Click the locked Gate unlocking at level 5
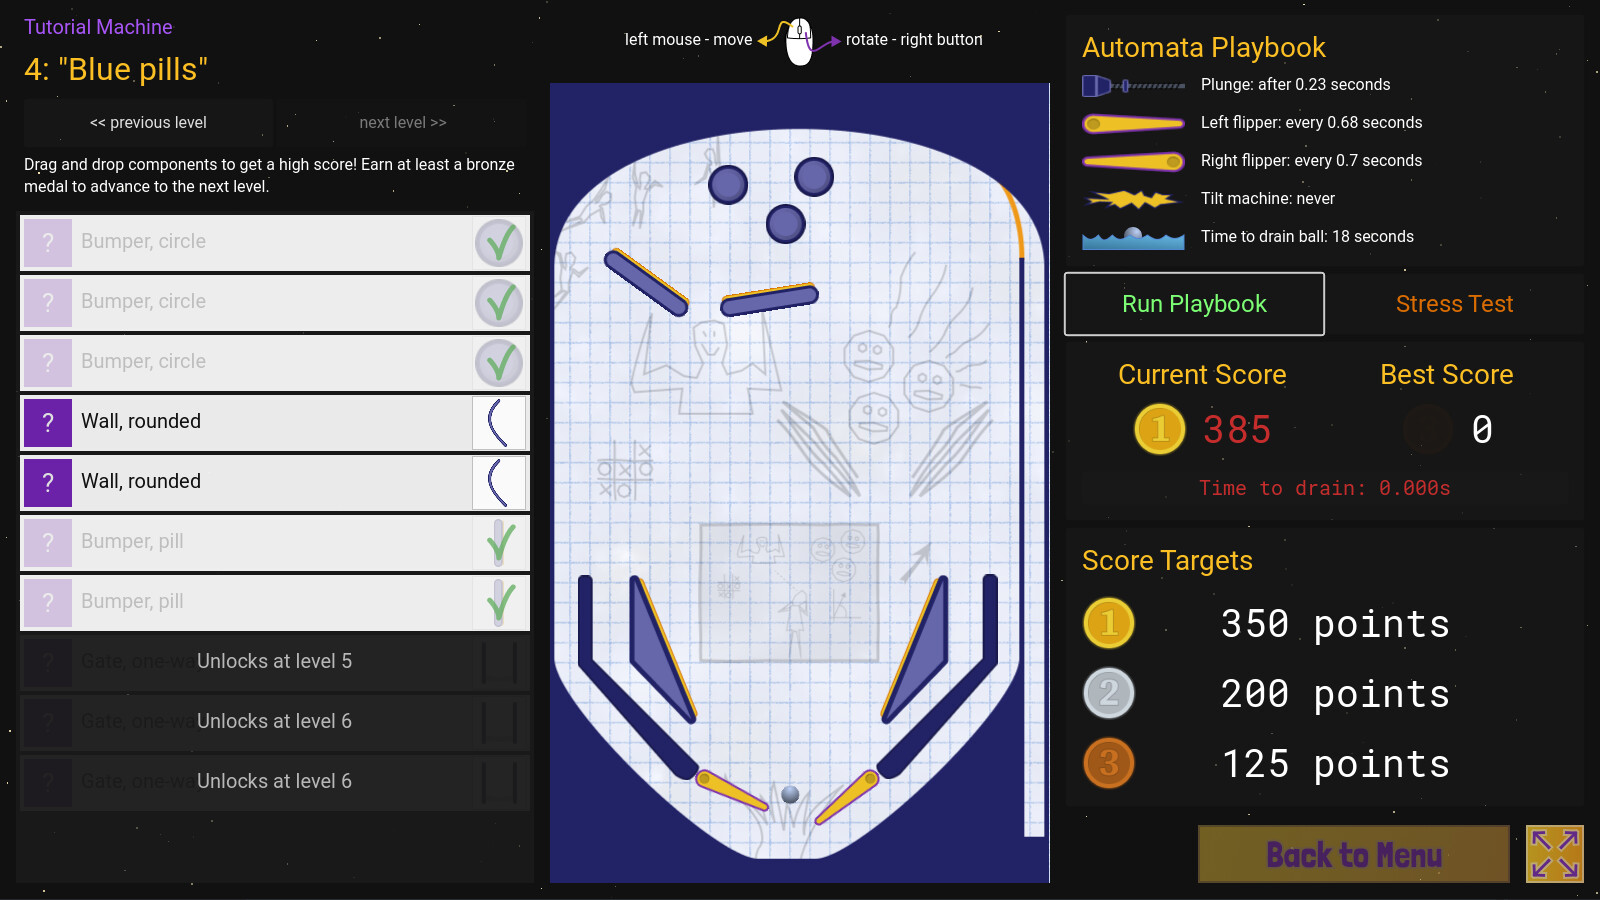 [274, 661]
